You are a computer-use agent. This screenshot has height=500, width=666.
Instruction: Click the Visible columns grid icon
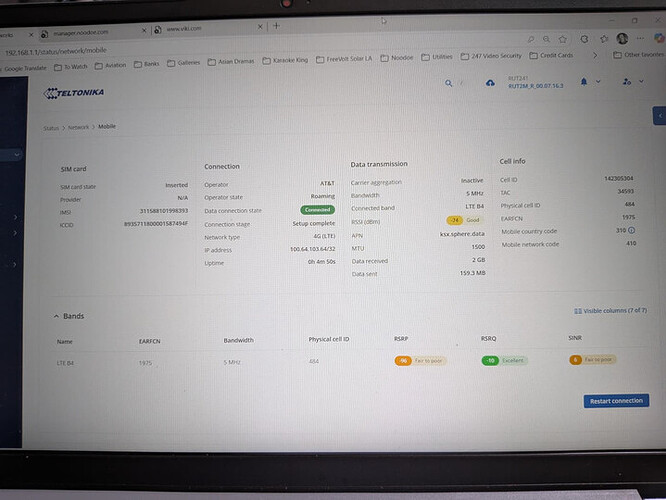click(579, 311)
